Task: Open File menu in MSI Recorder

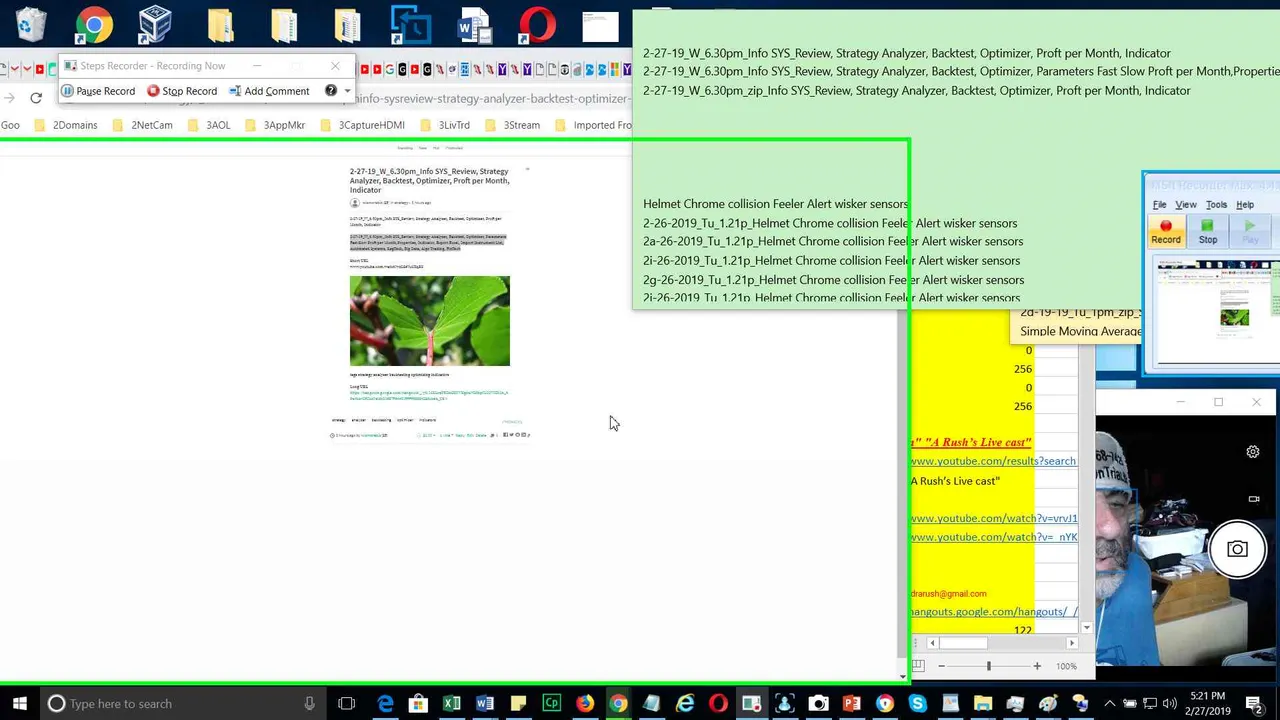Action: 1159,205
